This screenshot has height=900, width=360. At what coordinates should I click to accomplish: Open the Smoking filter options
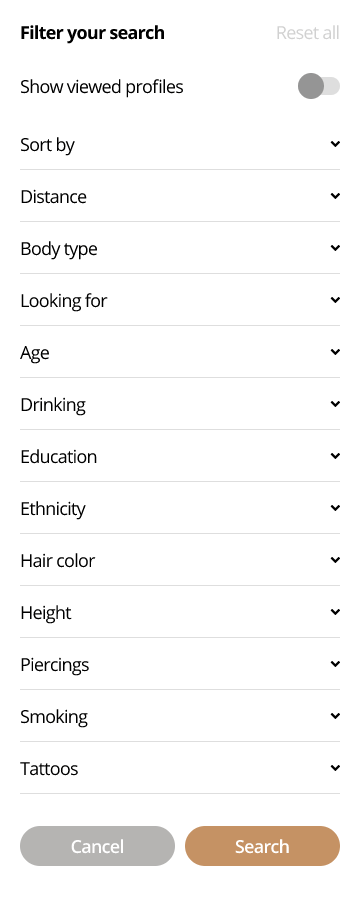click(180, 716)
